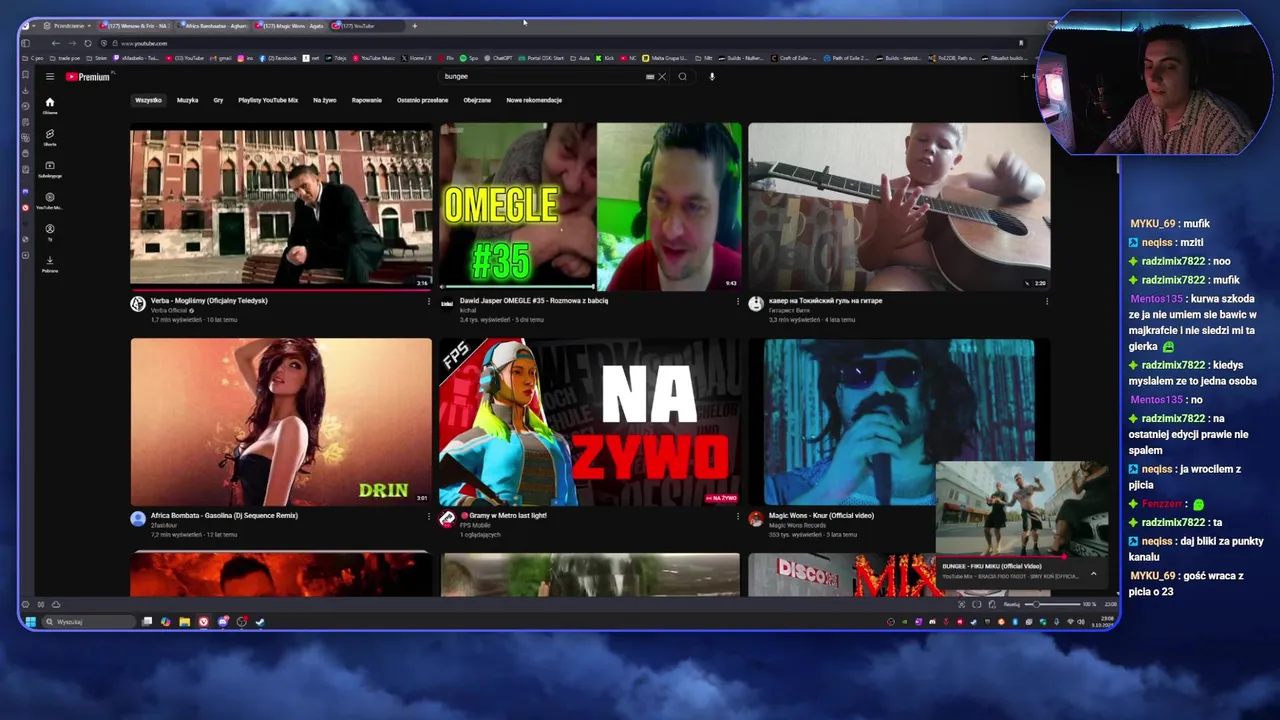Screen dimensions: 1280x720
Task: Expand the mini player chevron
Action: [x=1093, y=574]
